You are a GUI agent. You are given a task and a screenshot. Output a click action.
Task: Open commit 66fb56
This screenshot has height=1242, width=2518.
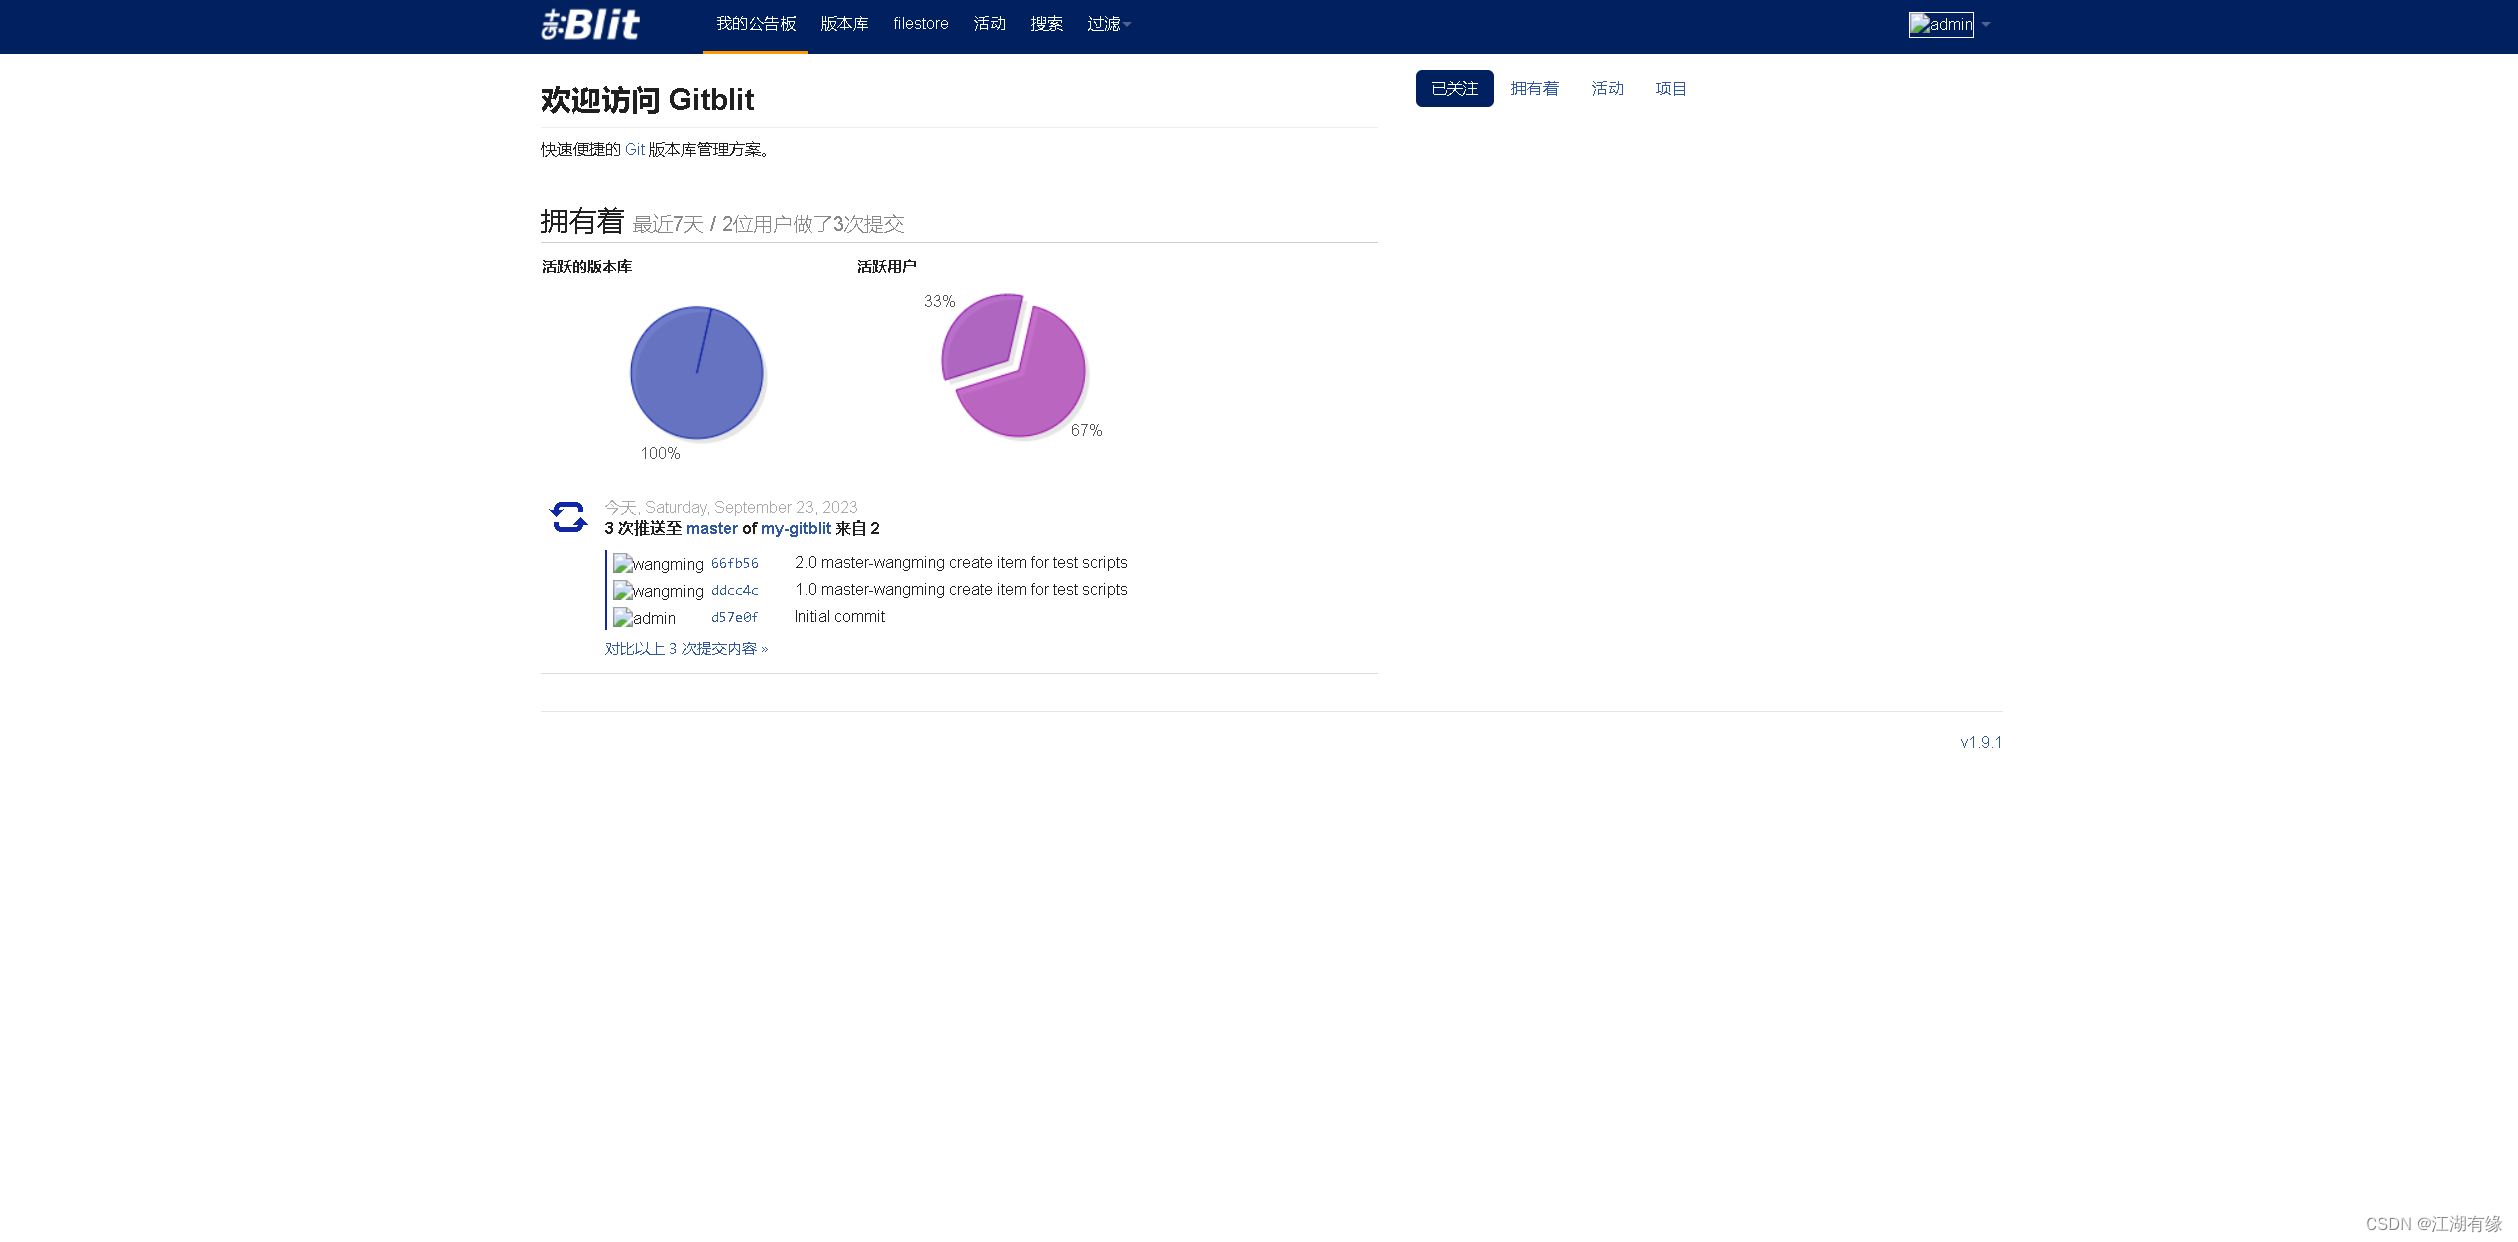(735, 564)
